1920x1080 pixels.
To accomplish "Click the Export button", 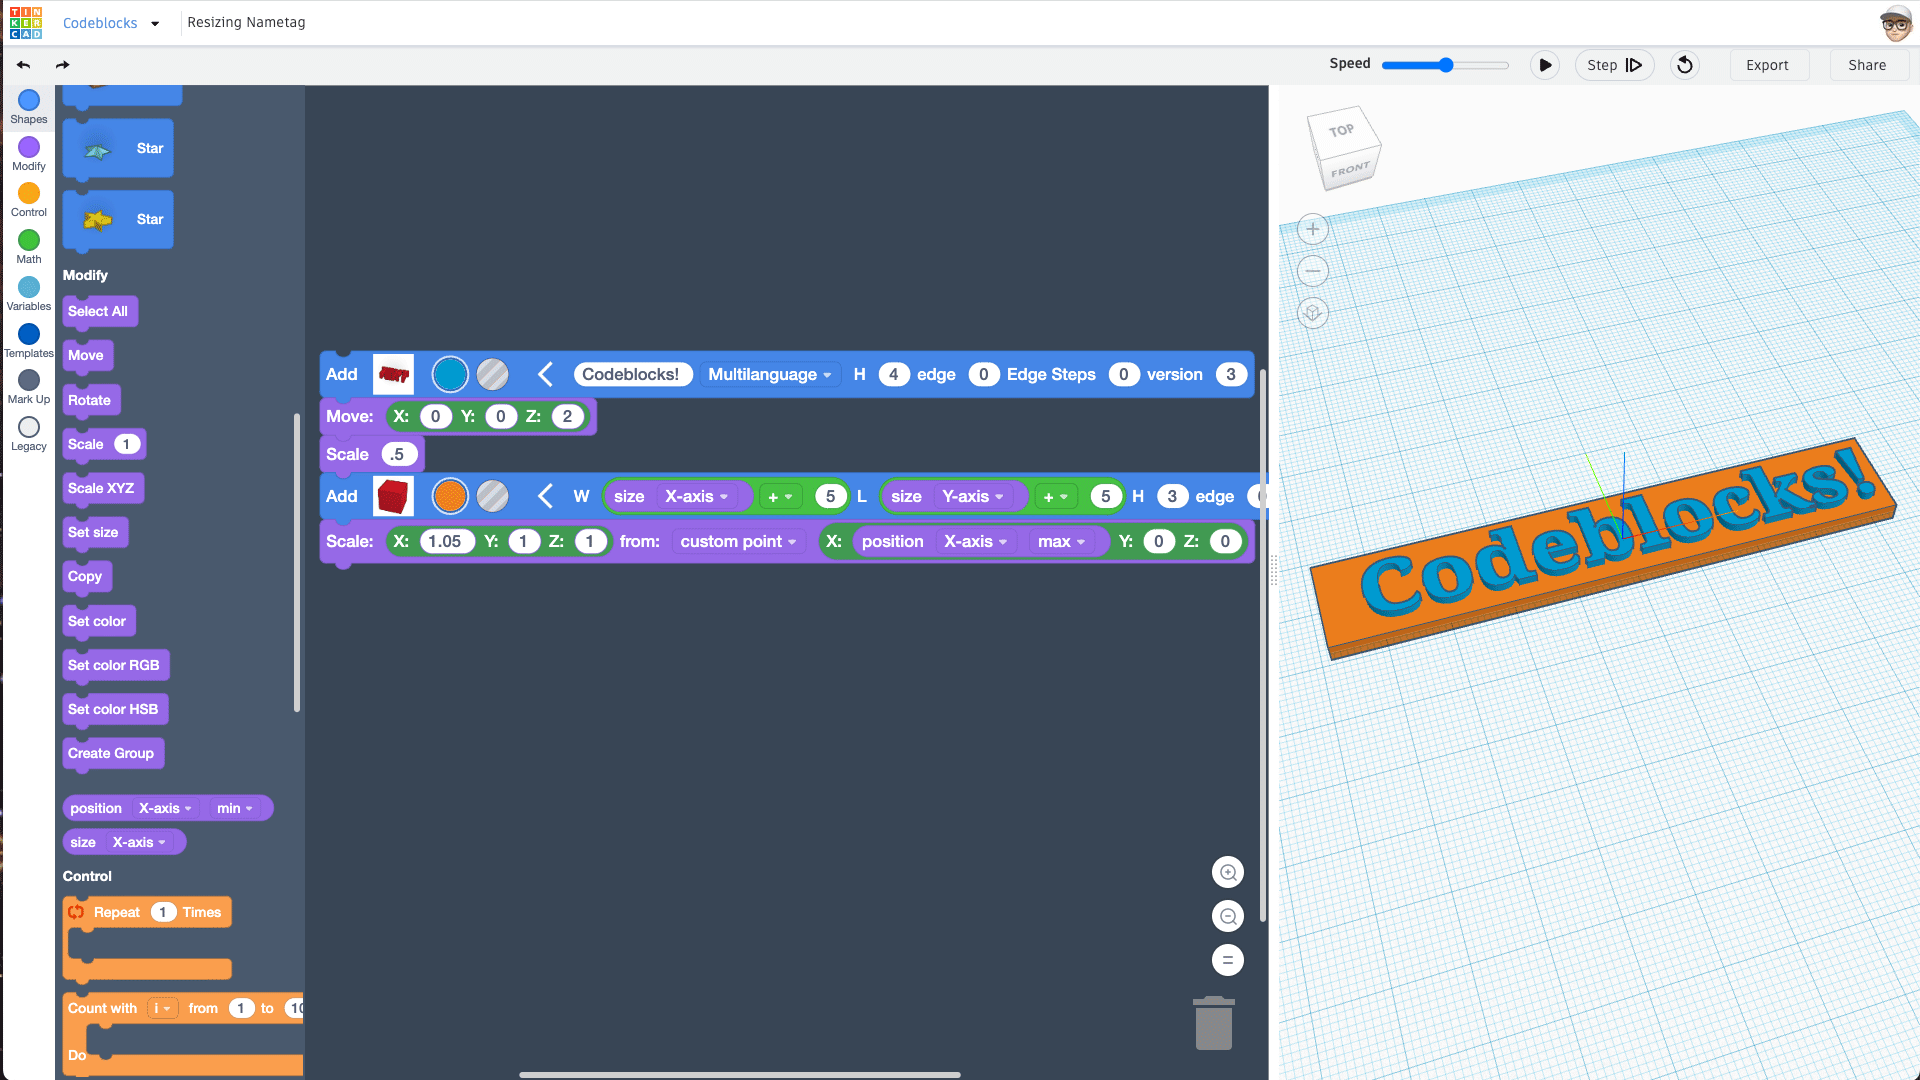I will click(1768, 64).
